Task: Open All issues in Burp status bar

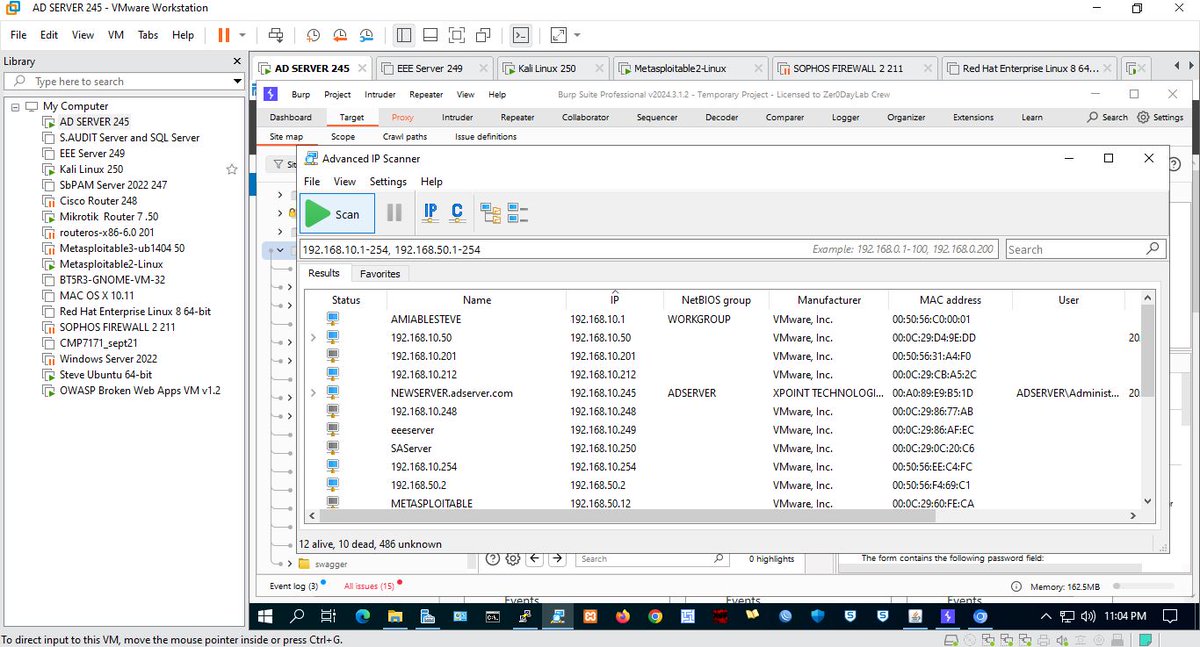Action: [x=369, y=586]
